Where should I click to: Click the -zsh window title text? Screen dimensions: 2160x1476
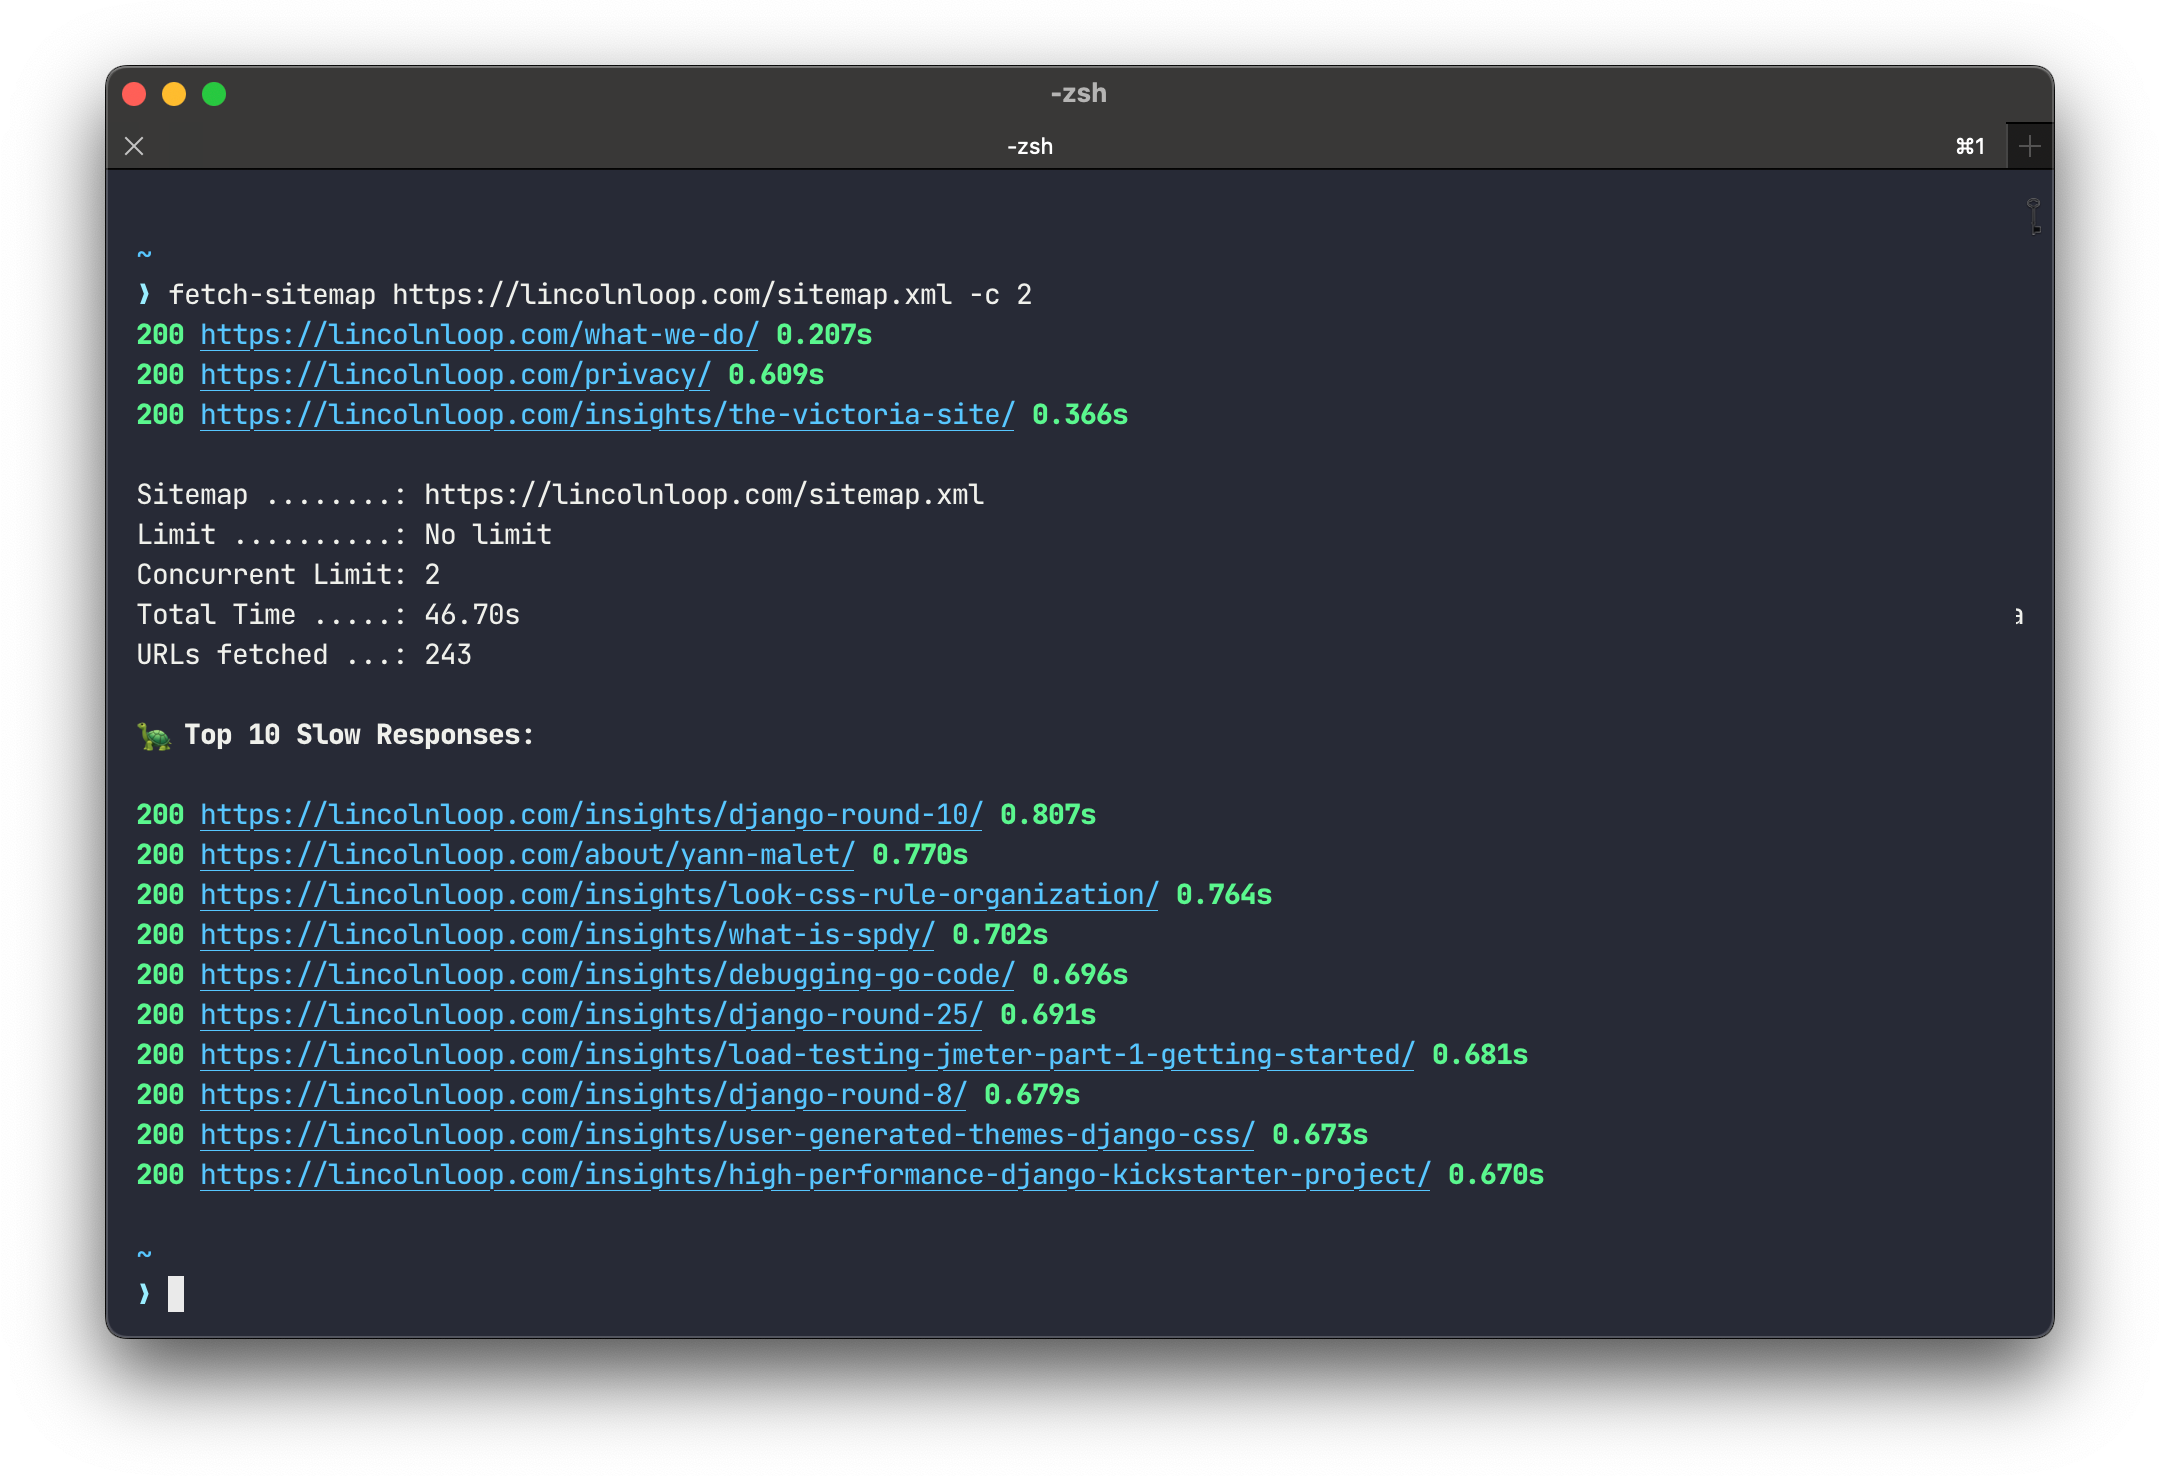(x=1078, y=94)
